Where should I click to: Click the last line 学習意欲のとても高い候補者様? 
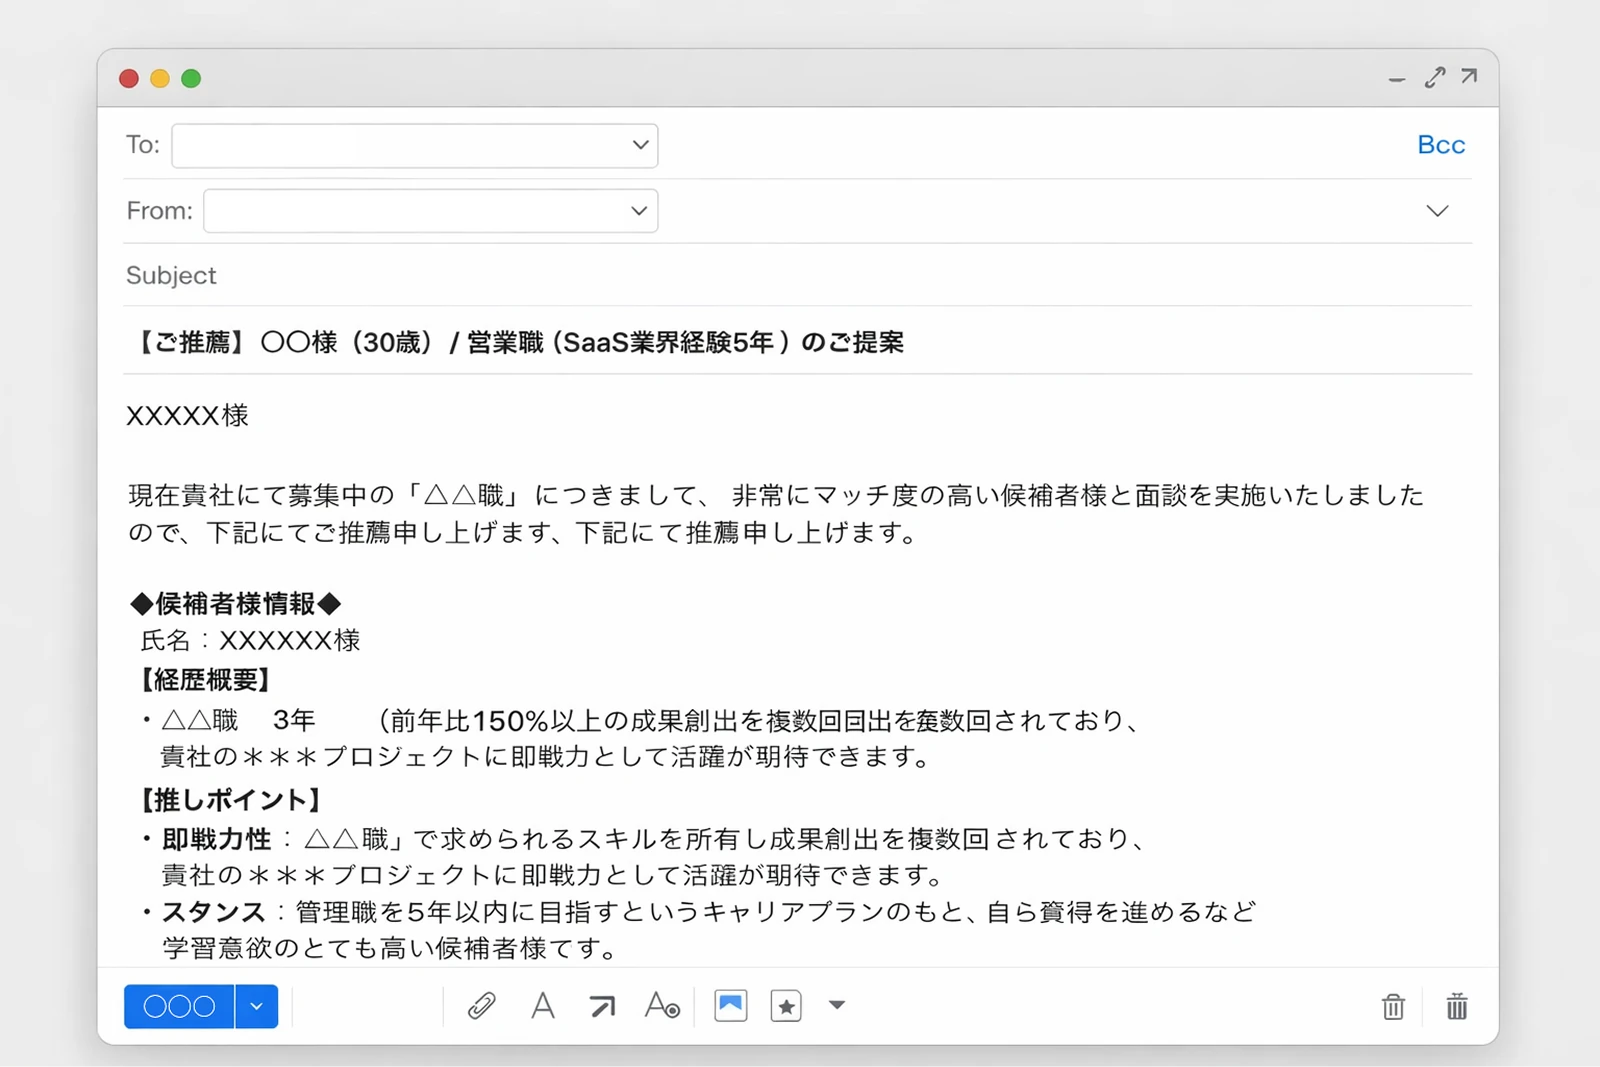click(392, 947)
